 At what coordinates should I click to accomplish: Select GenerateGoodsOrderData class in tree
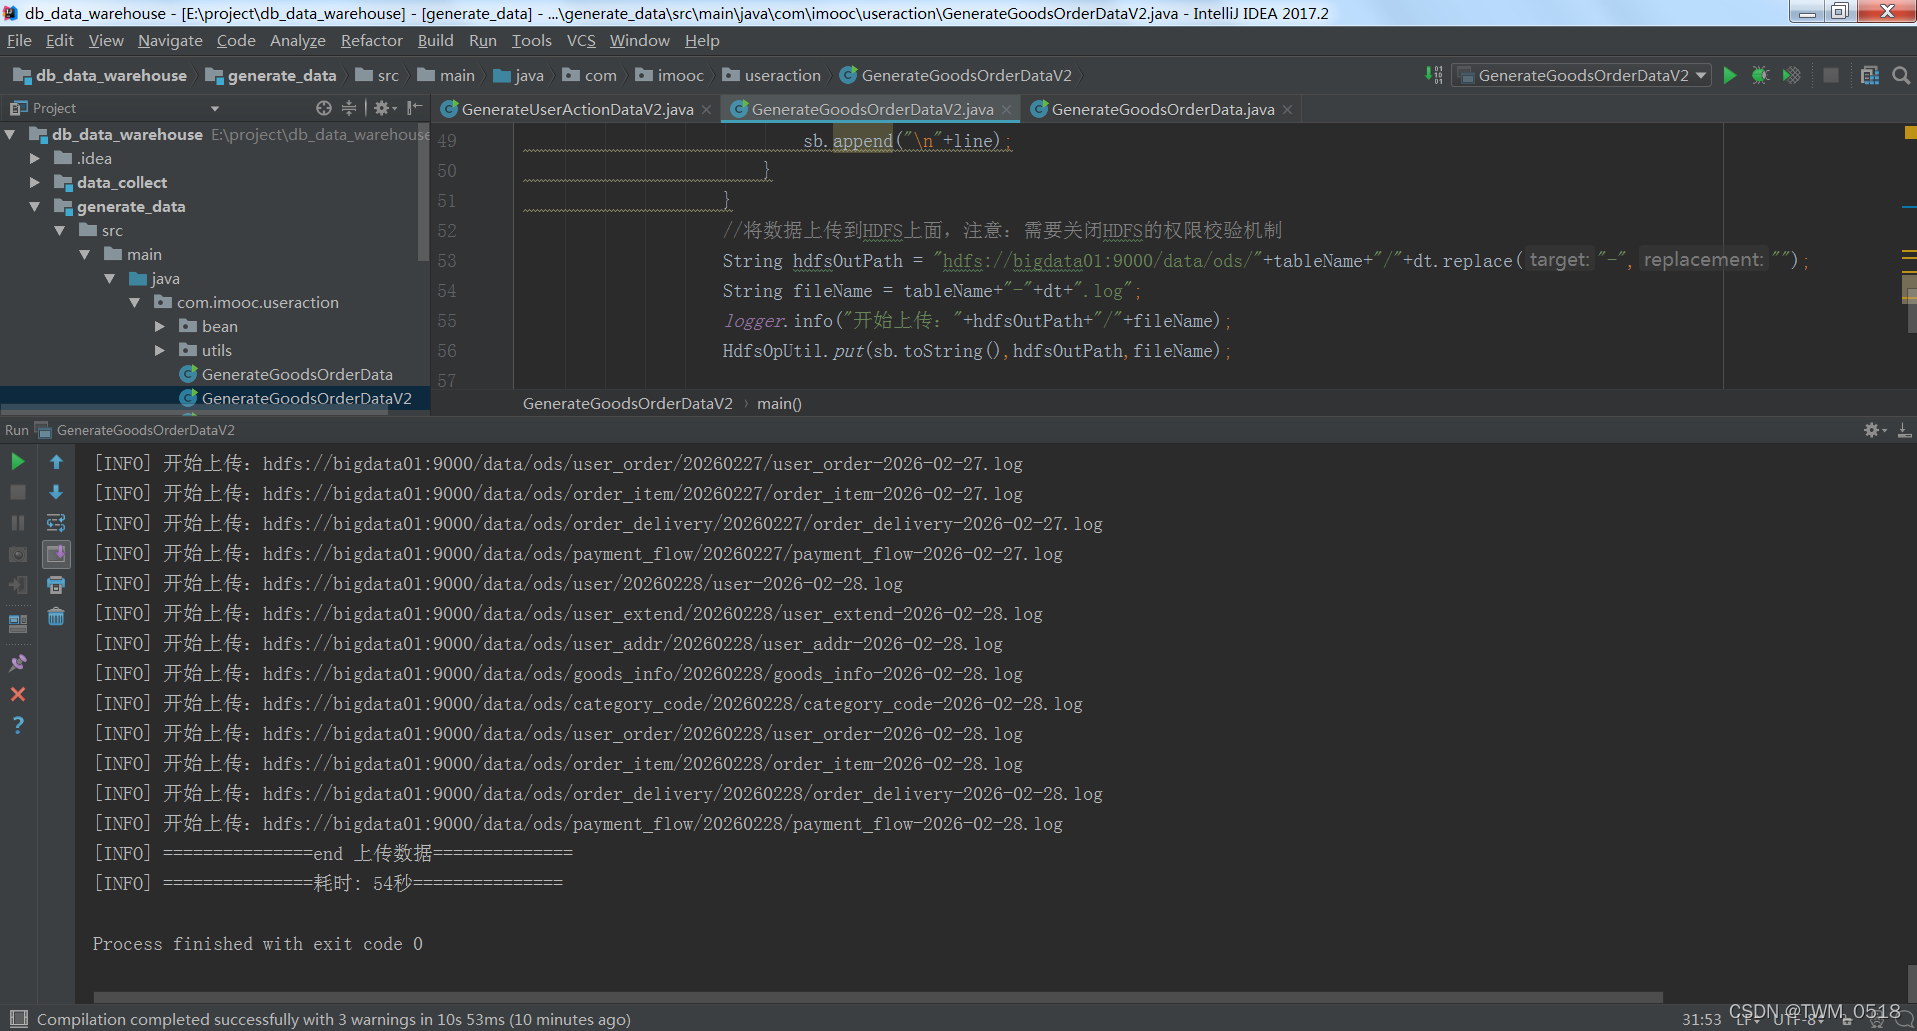pos(296,374)
